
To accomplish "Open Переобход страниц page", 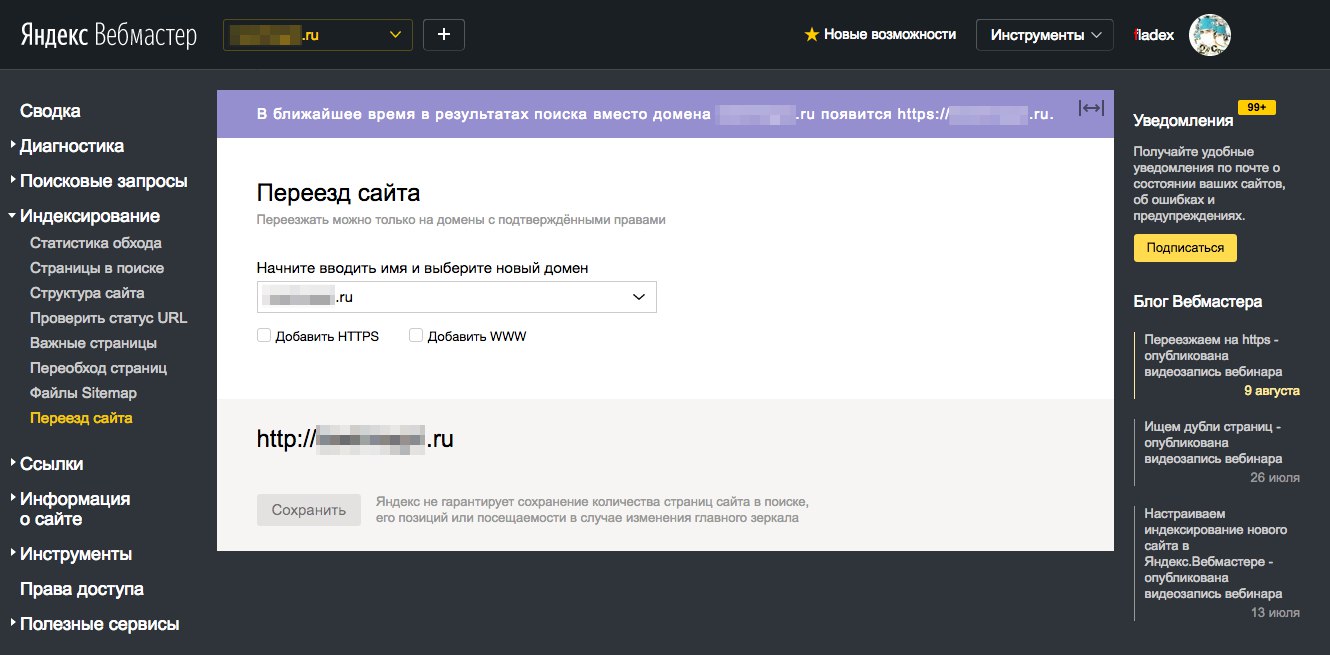I will point(98,368).
